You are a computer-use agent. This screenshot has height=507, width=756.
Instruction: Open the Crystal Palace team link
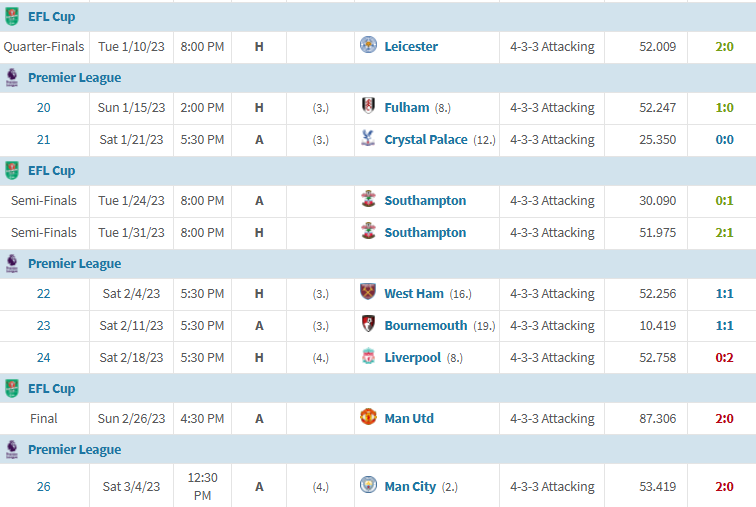coord(426,140)
